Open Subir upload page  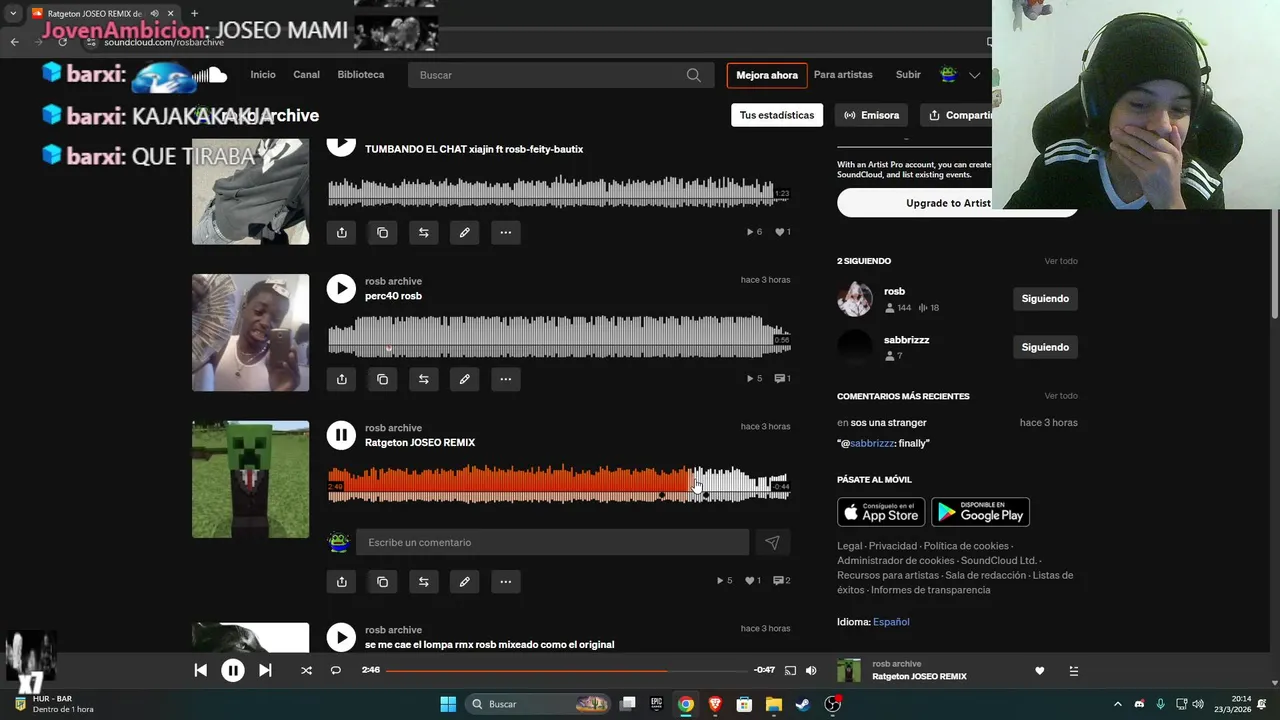coord(908,75)
